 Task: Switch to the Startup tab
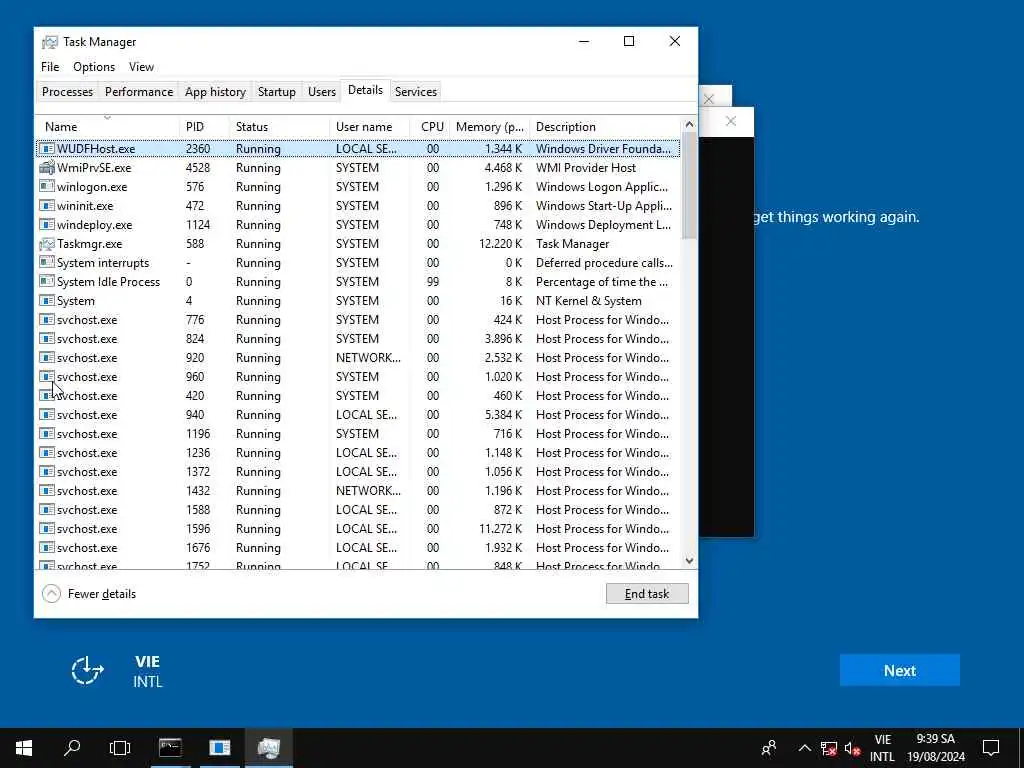pos(277,92)
